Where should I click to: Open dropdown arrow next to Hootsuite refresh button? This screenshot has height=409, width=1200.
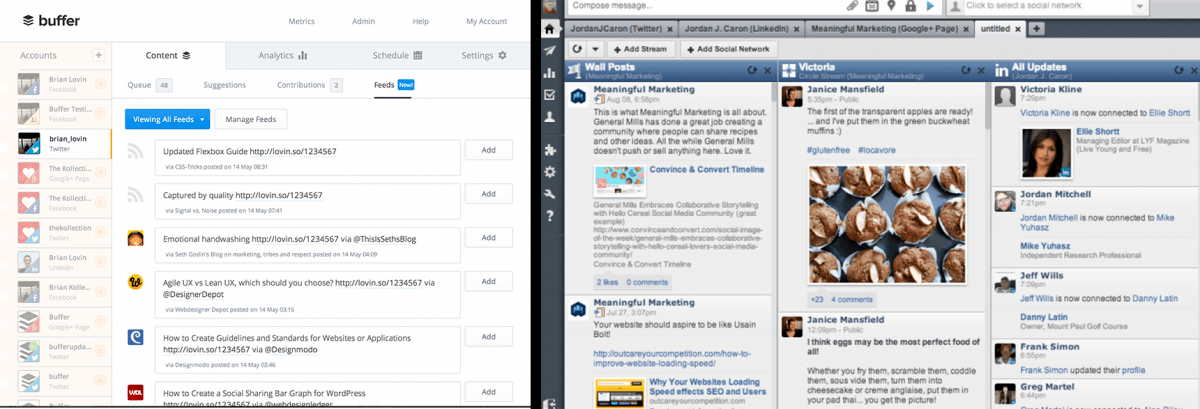coord(594,48)
